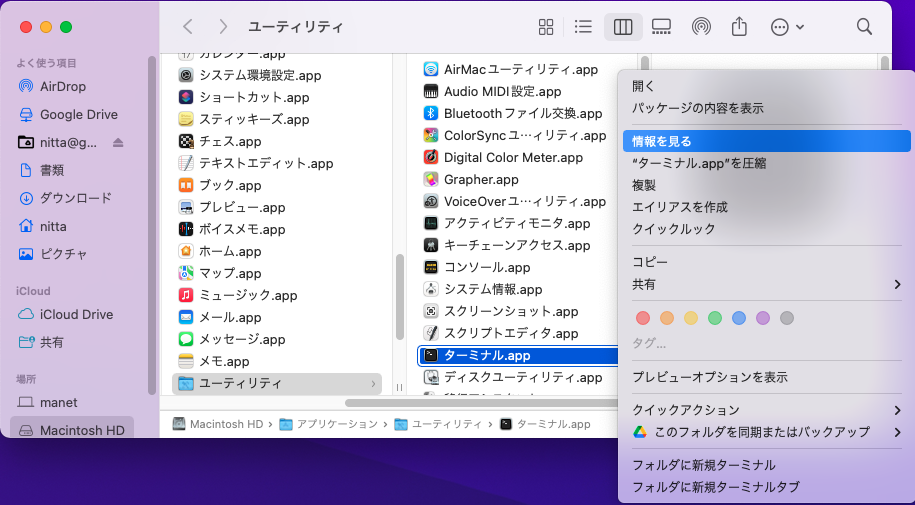Switch to icon grid view
This screenshot has height=505, width=915.
pos(546,27)
